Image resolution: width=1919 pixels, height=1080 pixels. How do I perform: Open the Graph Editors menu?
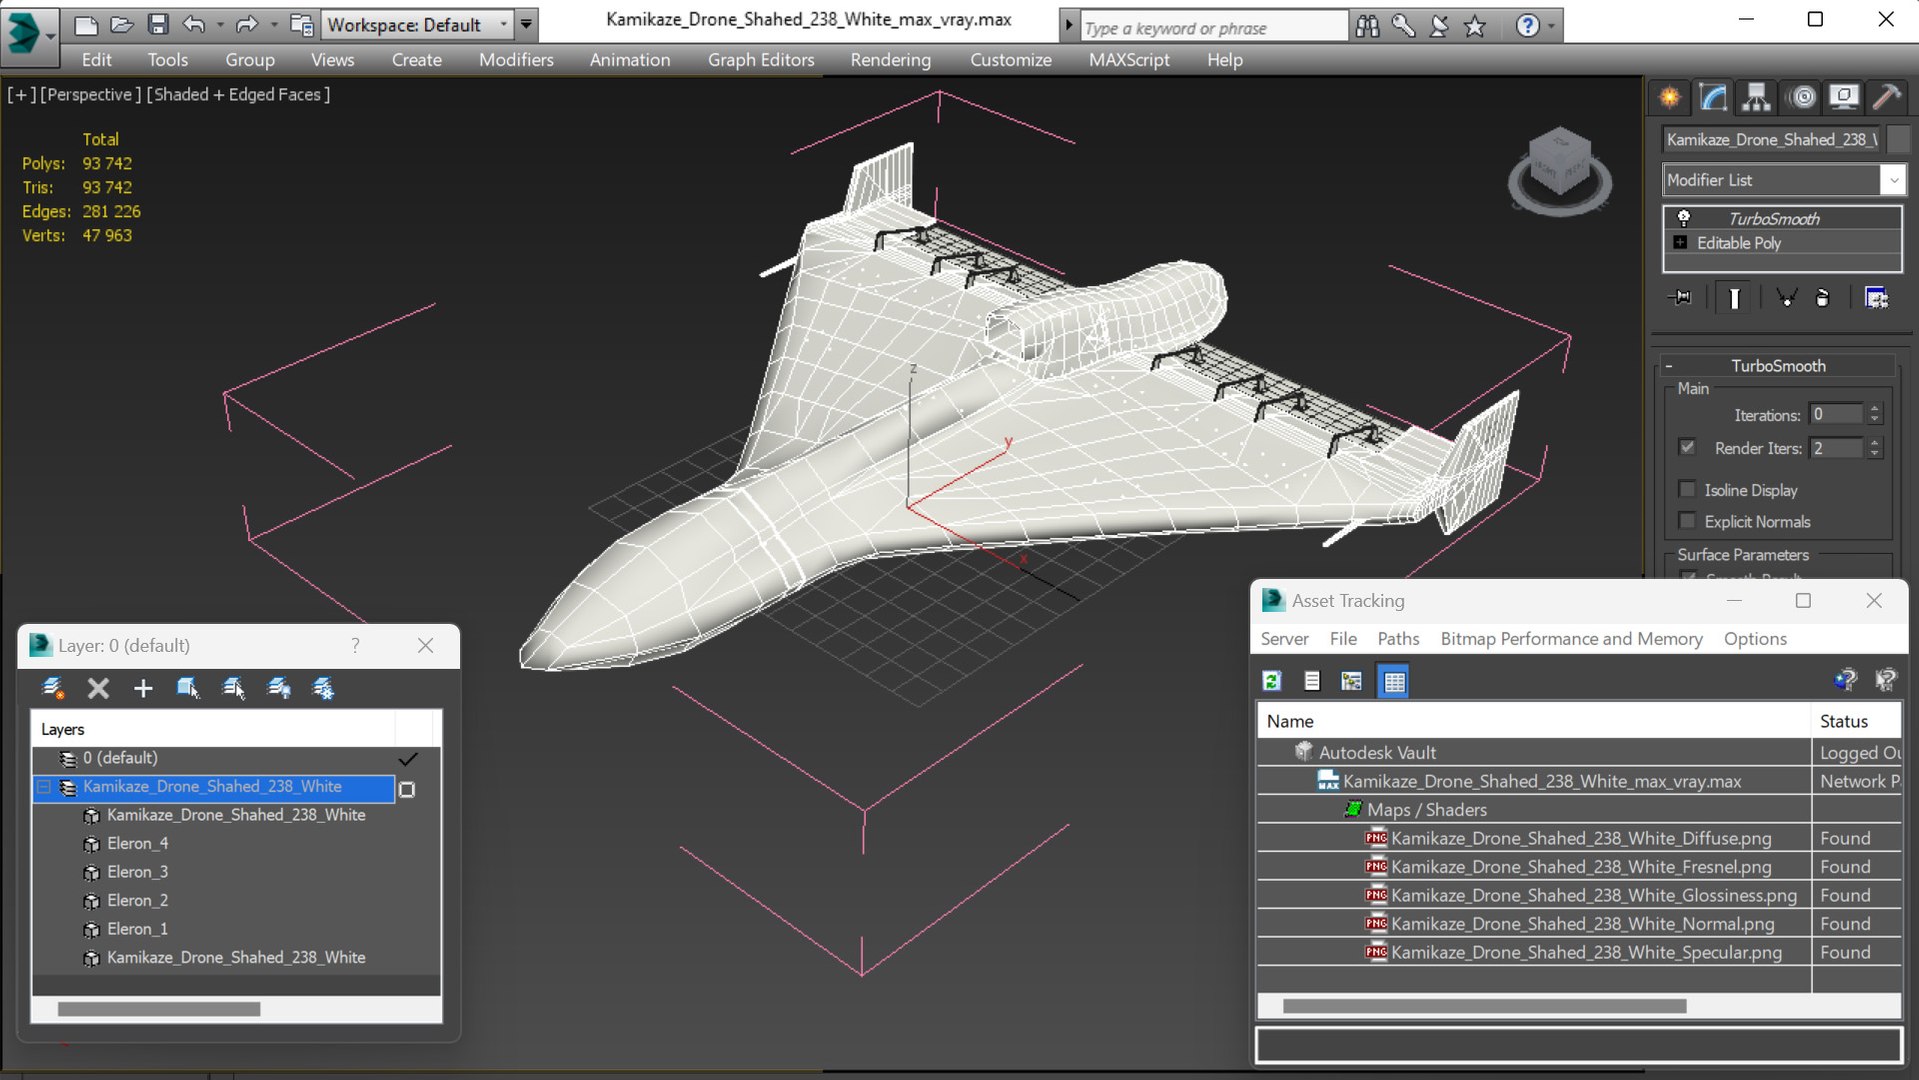point(760,60)
